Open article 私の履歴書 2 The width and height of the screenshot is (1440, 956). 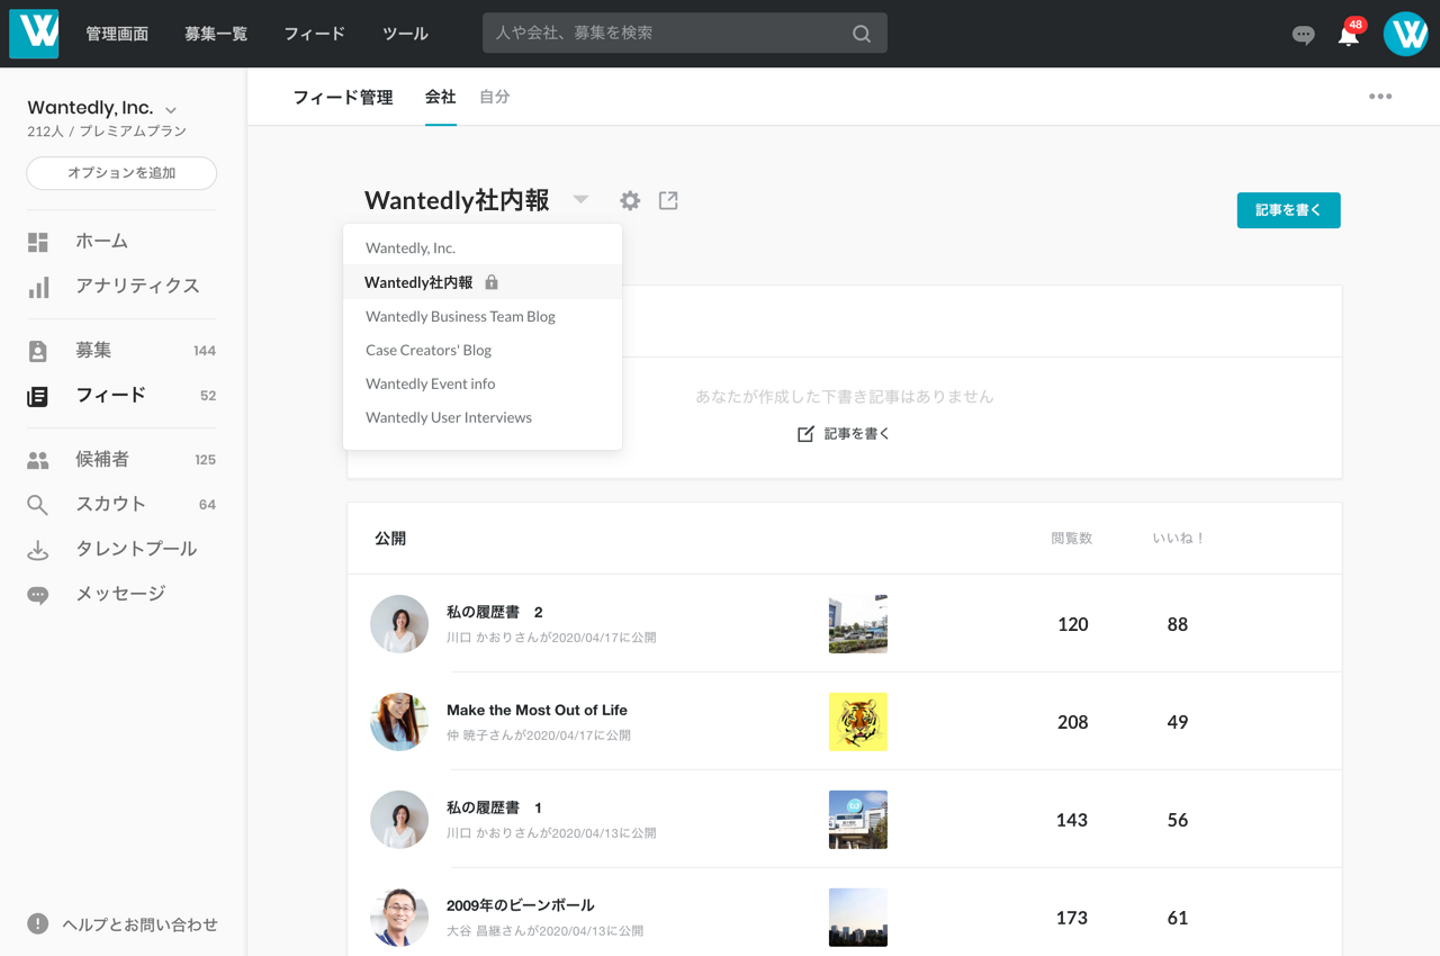[494, 612]
